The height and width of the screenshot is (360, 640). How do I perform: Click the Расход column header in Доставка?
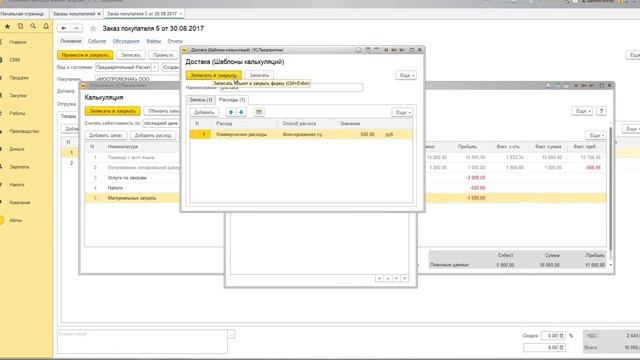pos(224,123)
